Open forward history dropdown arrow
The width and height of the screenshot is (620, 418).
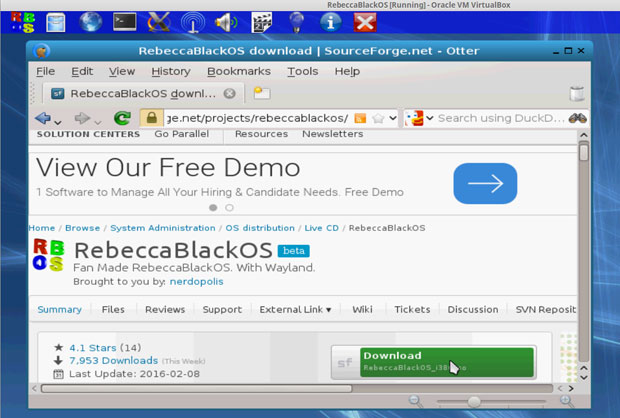click(x=98, y=122)
